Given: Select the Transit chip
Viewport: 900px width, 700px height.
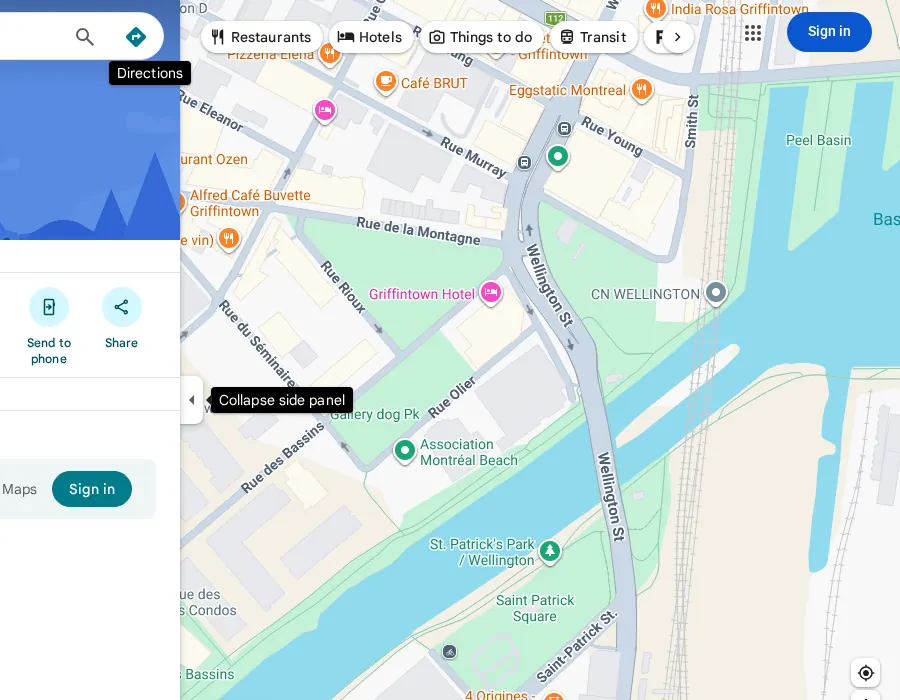Looking at the screenshot, I should 593,37.
